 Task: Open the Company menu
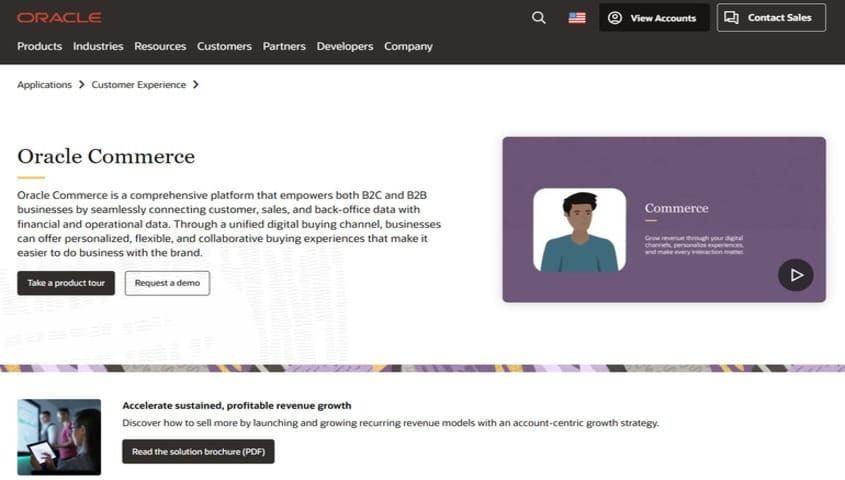click(x=408, y=46)
